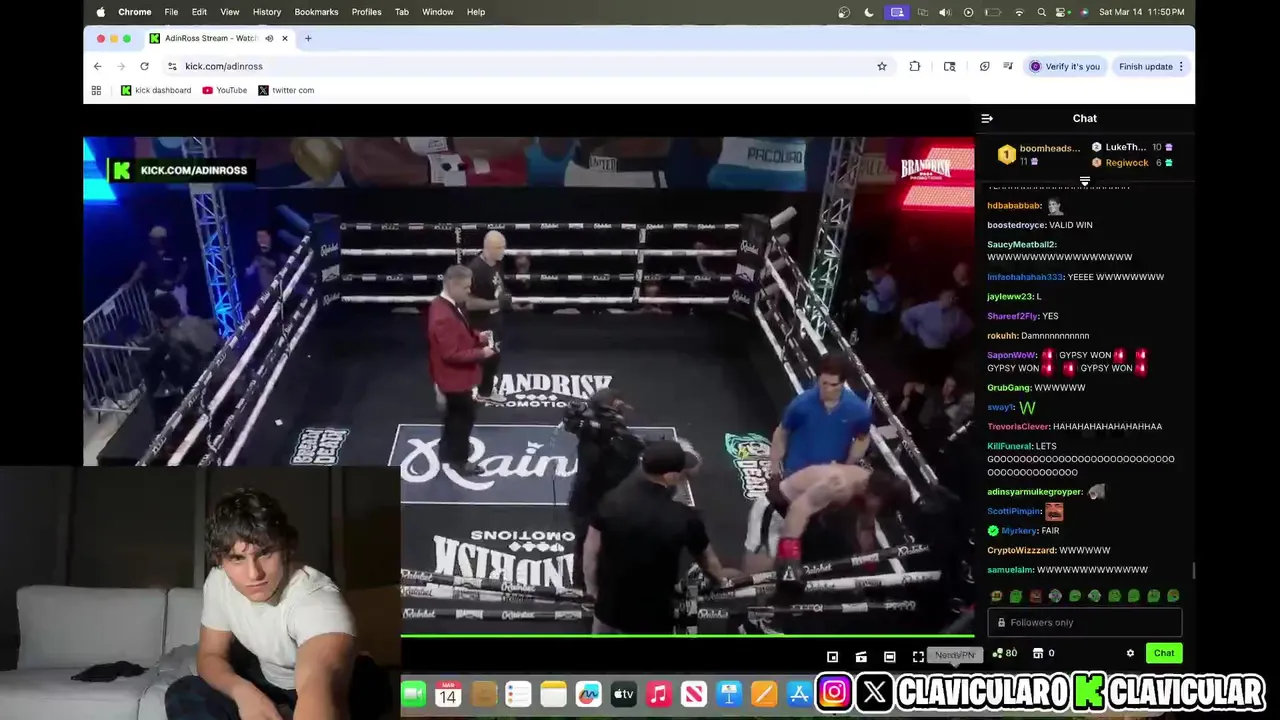Open the channel points icon showing 80

[x=1004, y=653]
